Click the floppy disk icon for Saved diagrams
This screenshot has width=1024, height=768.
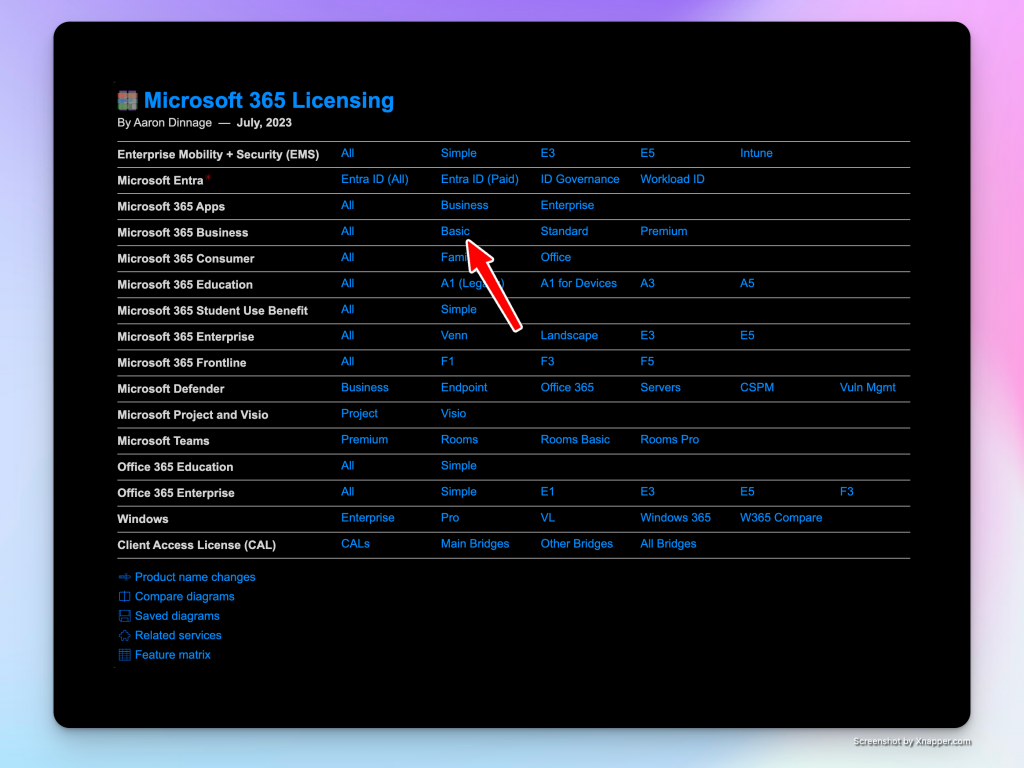coord(125,616)
